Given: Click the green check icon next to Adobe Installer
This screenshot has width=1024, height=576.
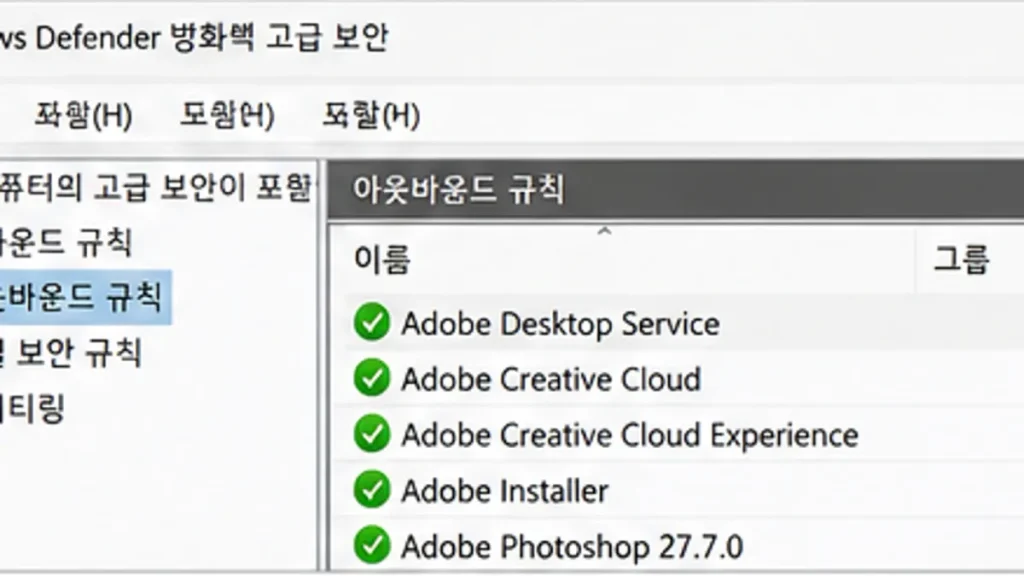Looking at the screenshot, I should click(x=372, y=490).
